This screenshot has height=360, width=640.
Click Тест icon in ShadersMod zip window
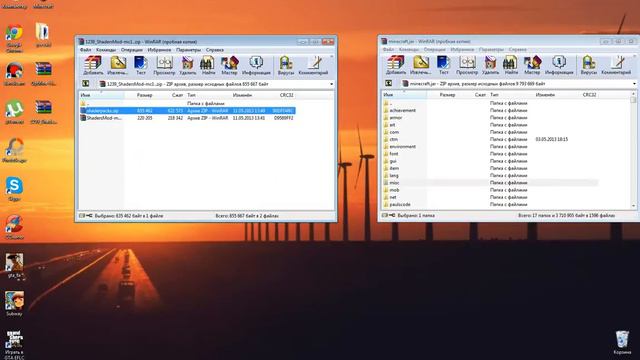click(x=140, y=65)
